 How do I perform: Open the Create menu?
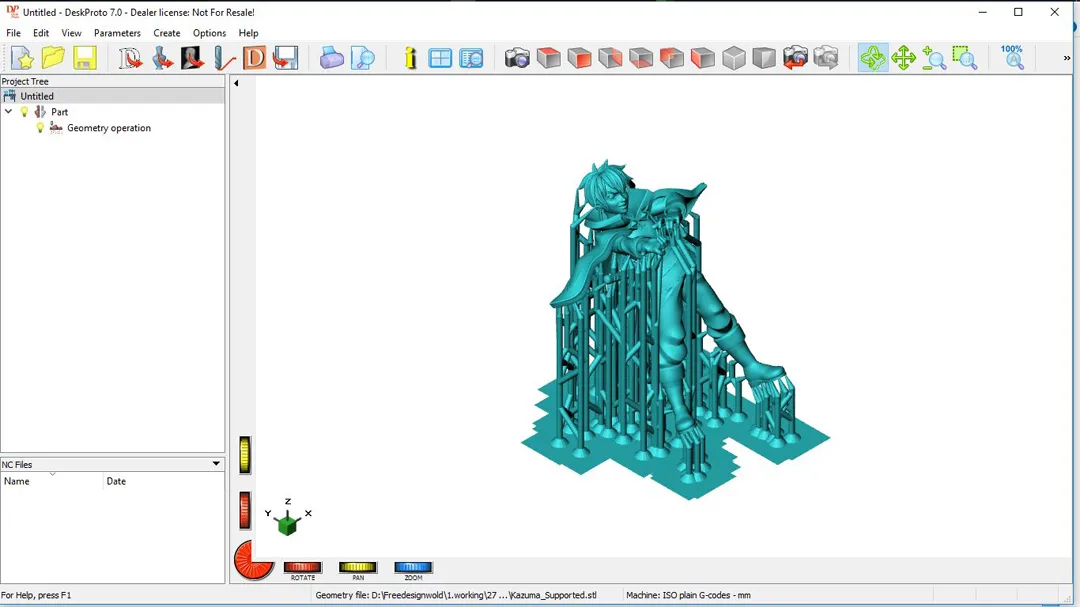[167, 33]
